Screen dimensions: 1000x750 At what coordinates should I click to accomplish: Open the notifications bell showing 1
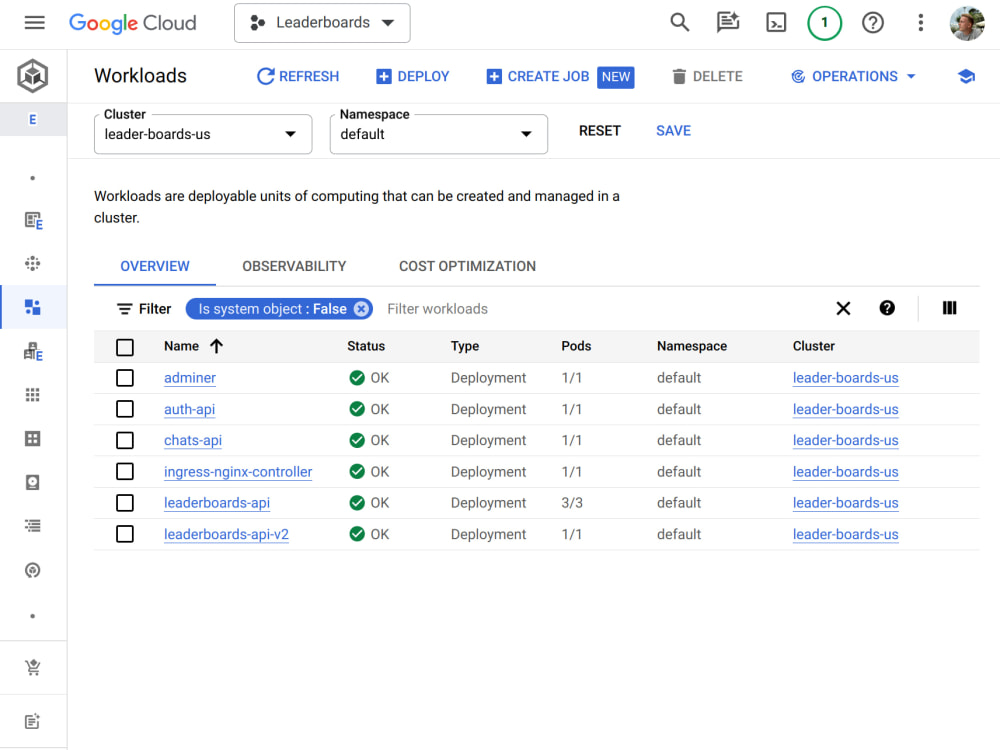click(824, 22)
